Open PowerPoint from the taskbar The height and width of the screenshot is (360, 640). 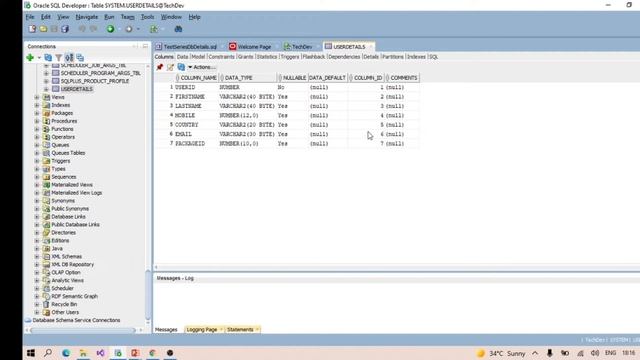pyautogui.click(x=135, y=353)
